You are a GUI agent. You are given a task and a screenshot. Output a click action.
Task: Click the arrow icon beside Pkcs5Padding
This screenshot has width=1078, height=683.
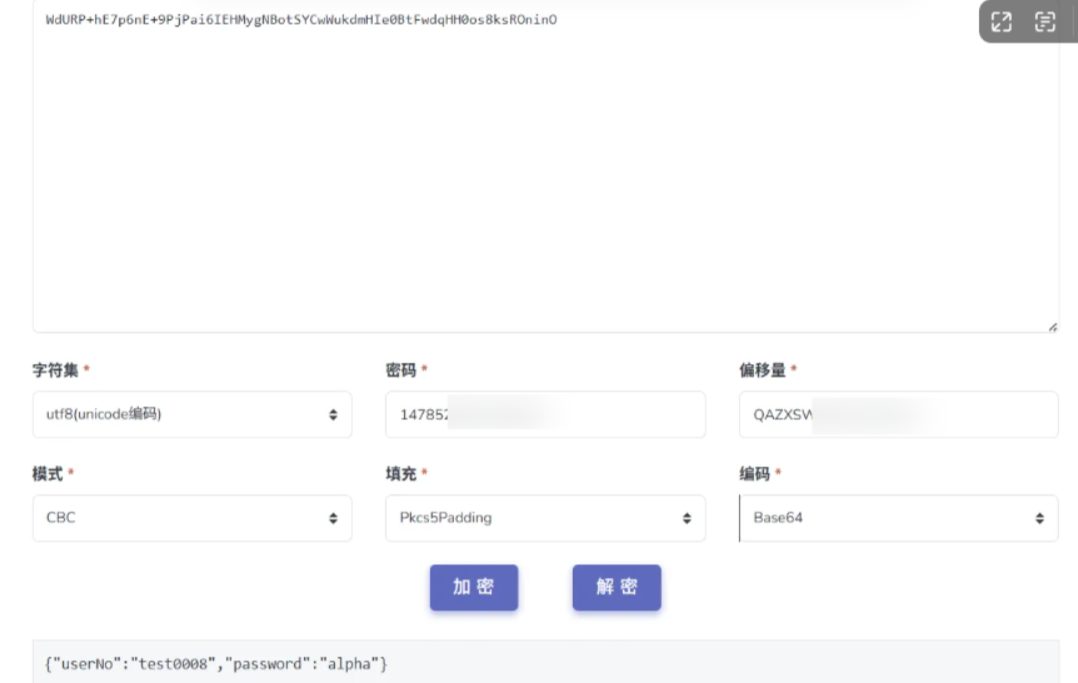pos(687,518)
